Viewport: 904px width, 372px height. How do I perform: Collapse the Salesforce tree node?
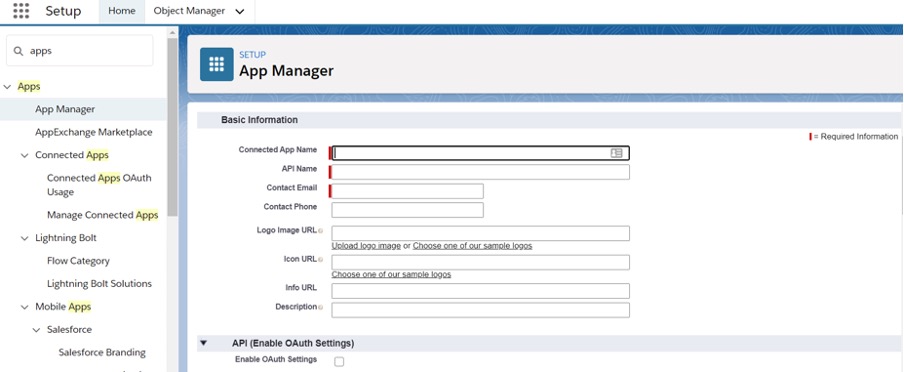pyautogui.click(x=36, y=330)
